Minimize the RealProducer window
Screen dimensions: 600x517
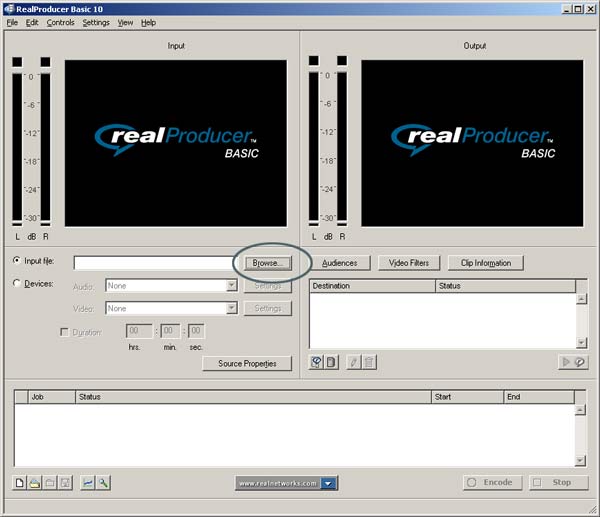point(567,9)
